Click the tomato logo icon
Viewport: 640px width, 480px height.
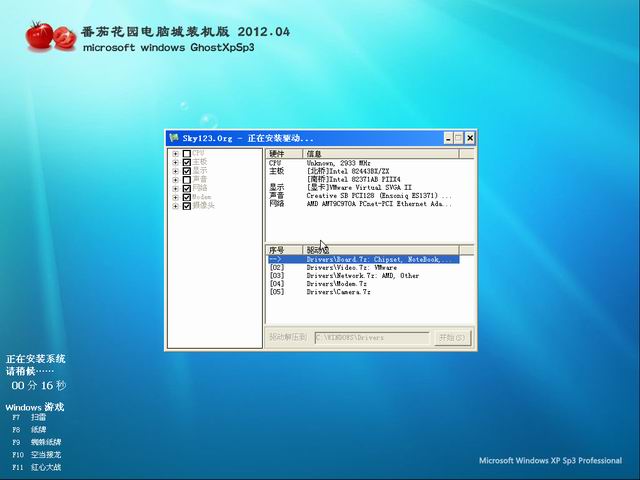pos(51,37)
